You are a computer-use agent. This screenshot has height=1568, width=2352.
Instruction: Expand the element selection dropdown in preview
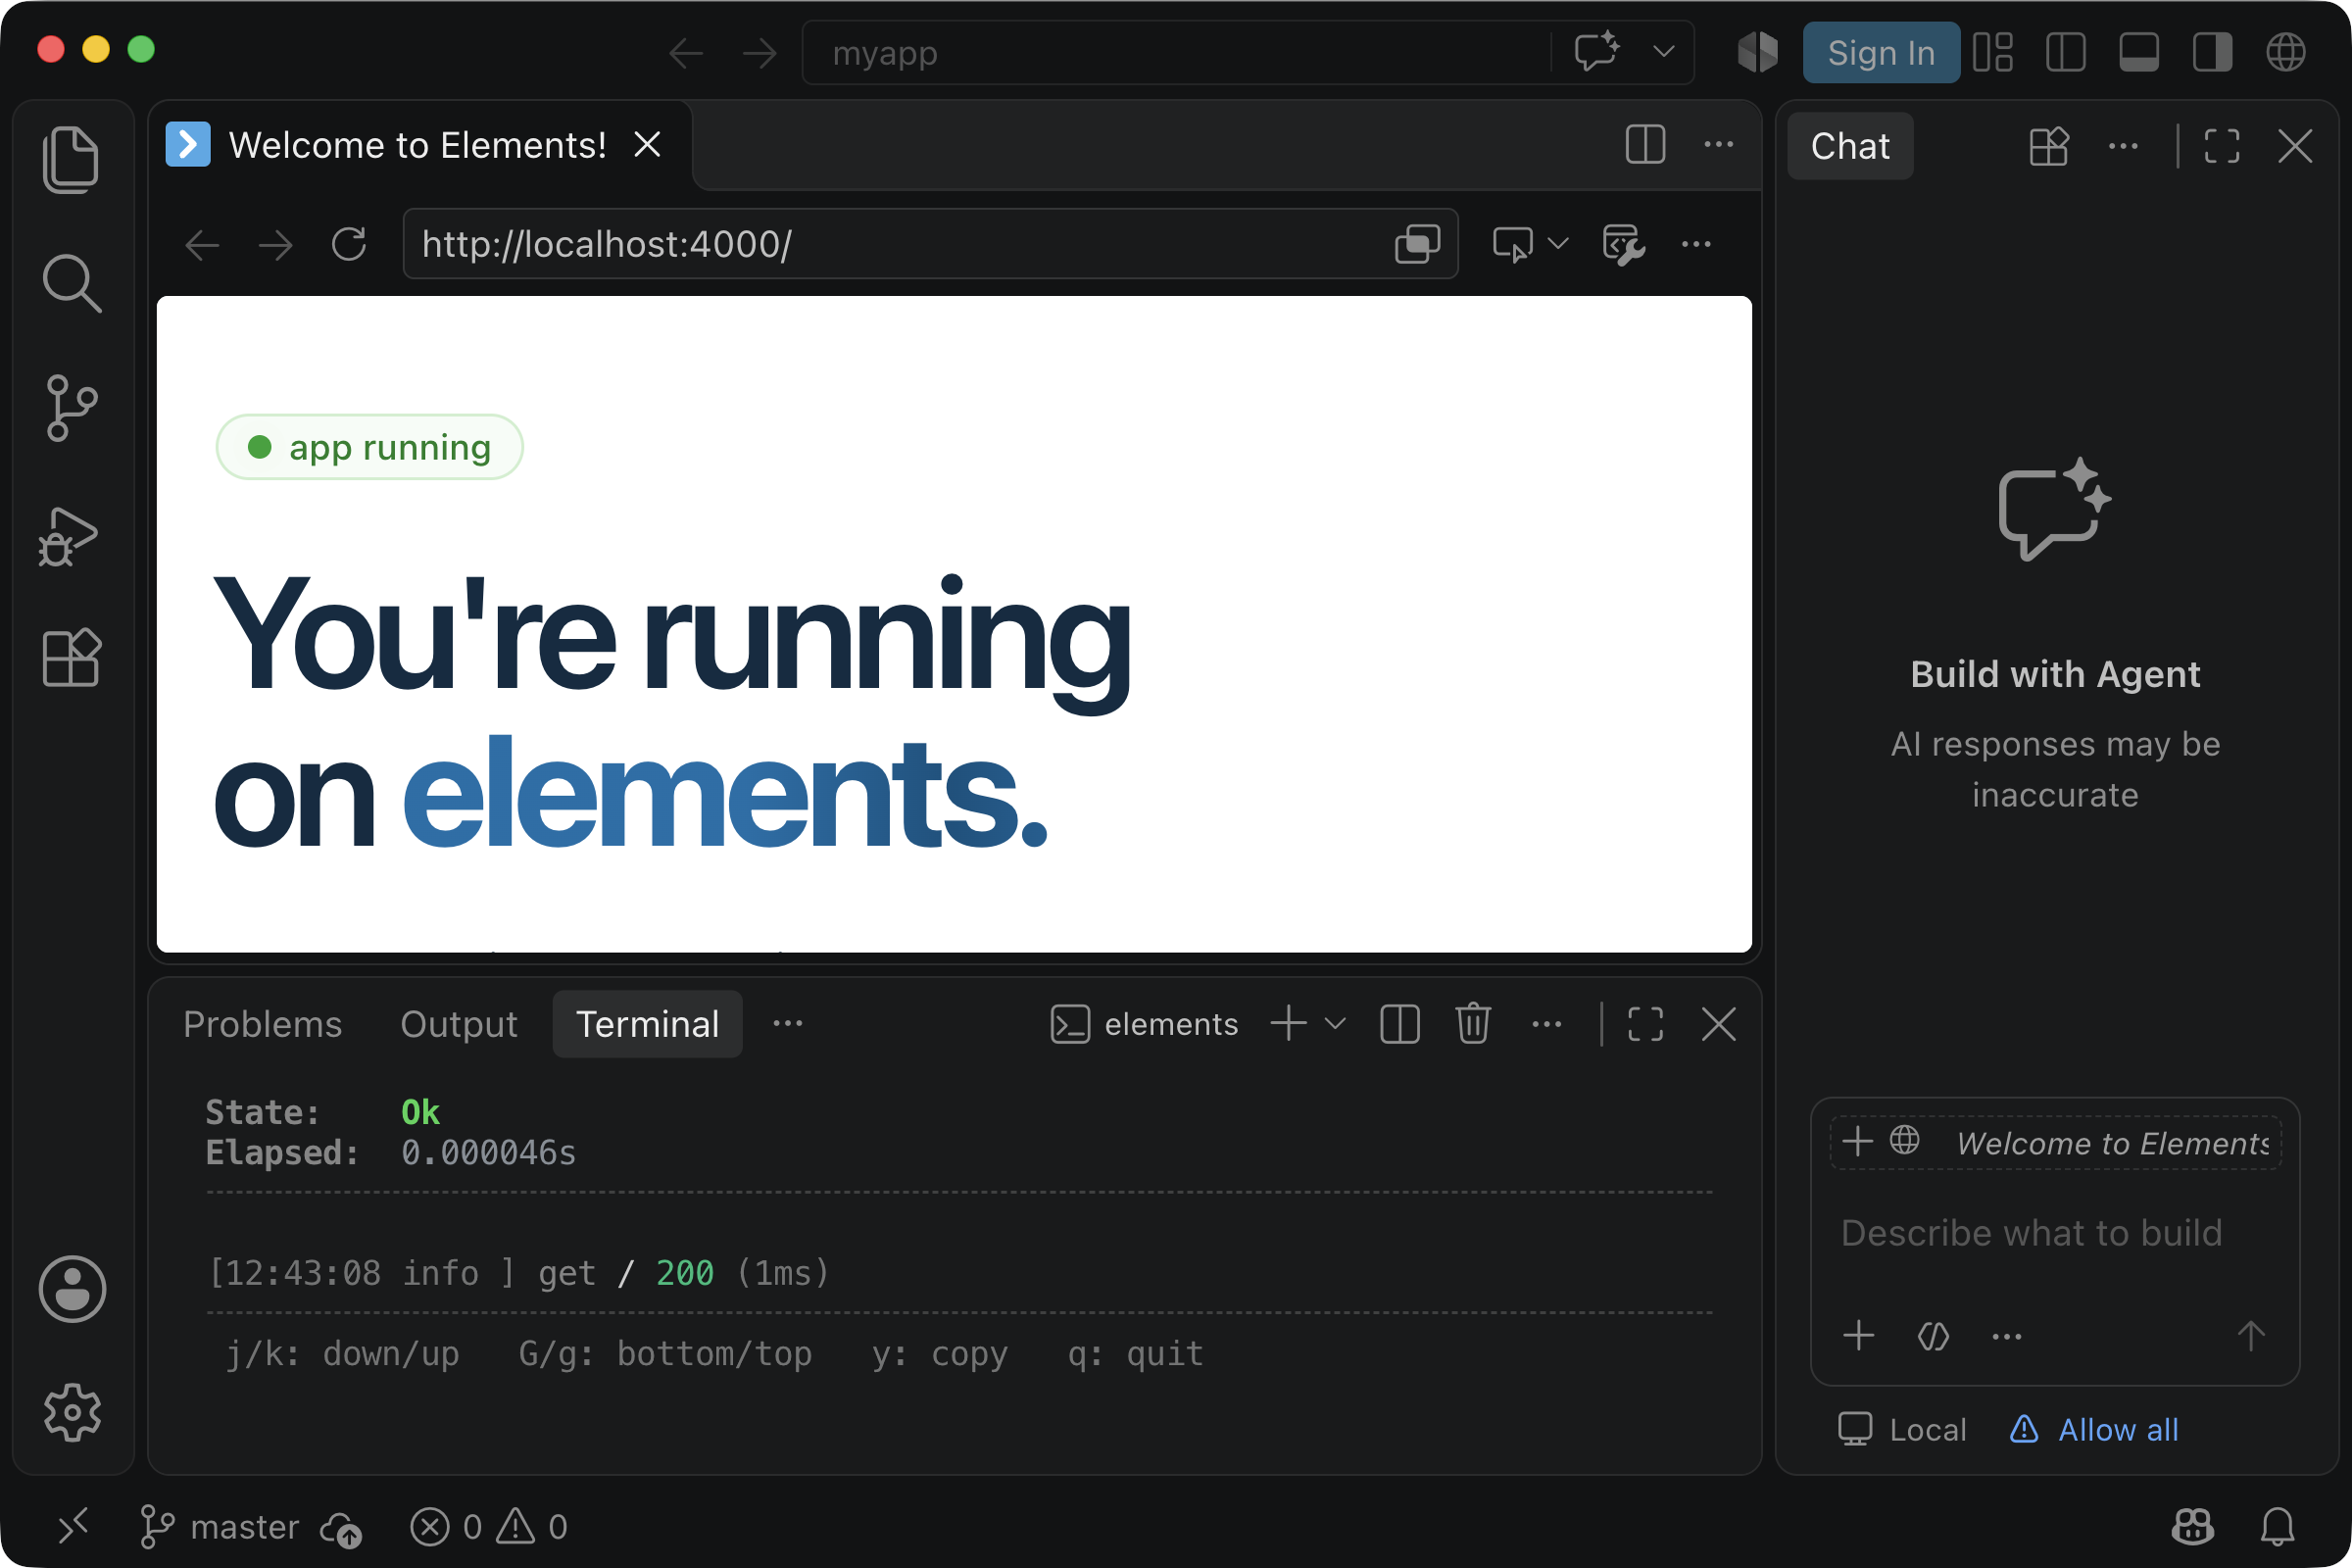(x=1557, y=244)
